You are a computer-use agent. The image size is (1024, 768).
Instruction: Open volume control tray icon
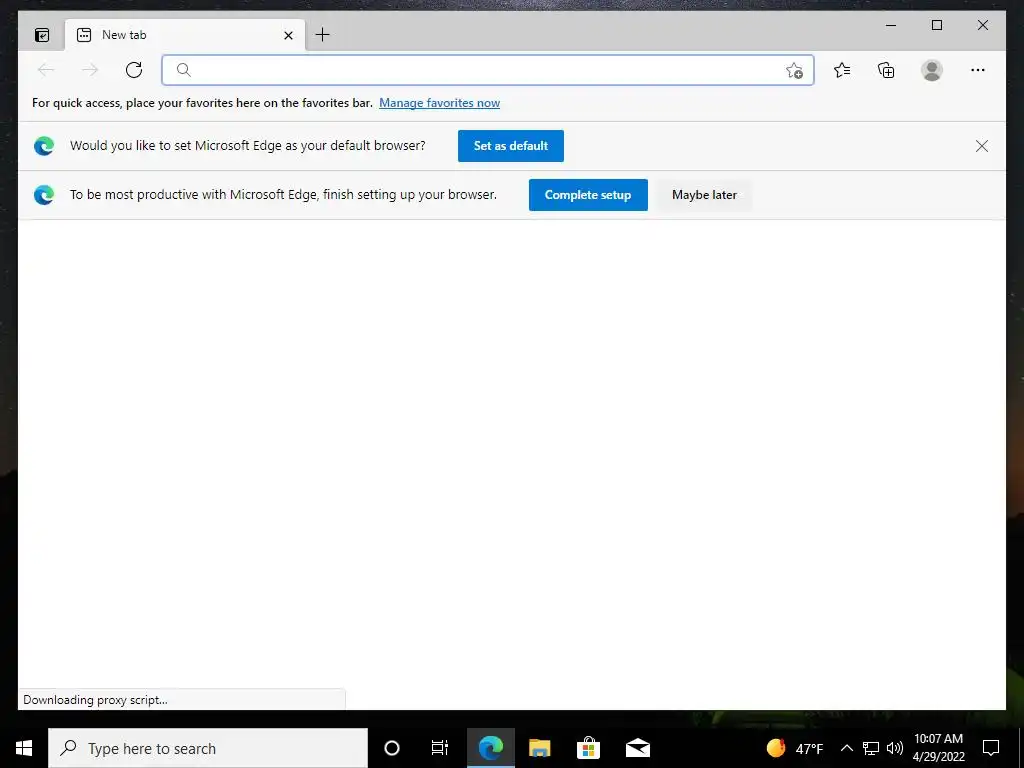895,748
